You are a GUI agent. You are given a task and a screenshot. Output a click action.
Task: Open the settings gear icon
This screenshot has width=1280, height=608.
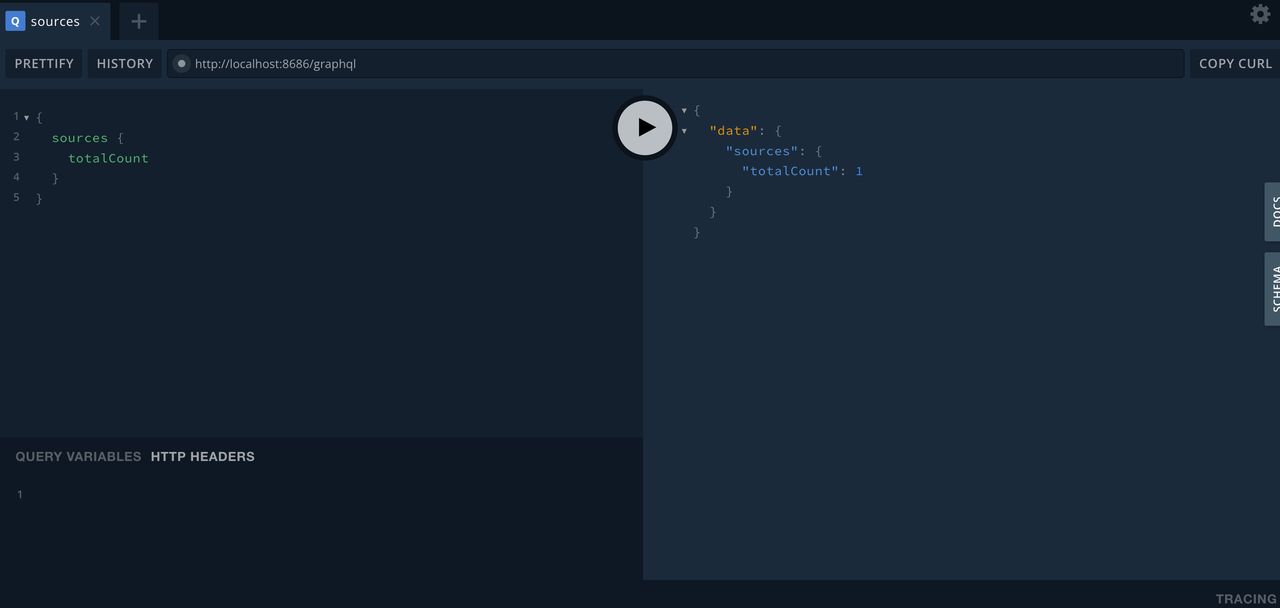(1259, 15)
